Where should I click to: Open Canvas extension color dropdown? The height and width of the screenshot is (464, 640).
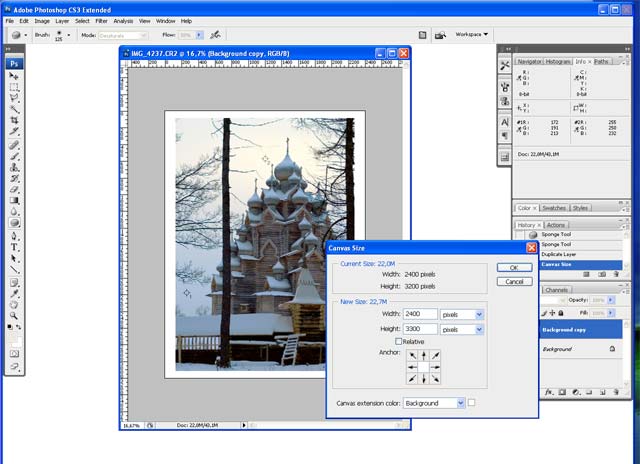click(460, 403)
